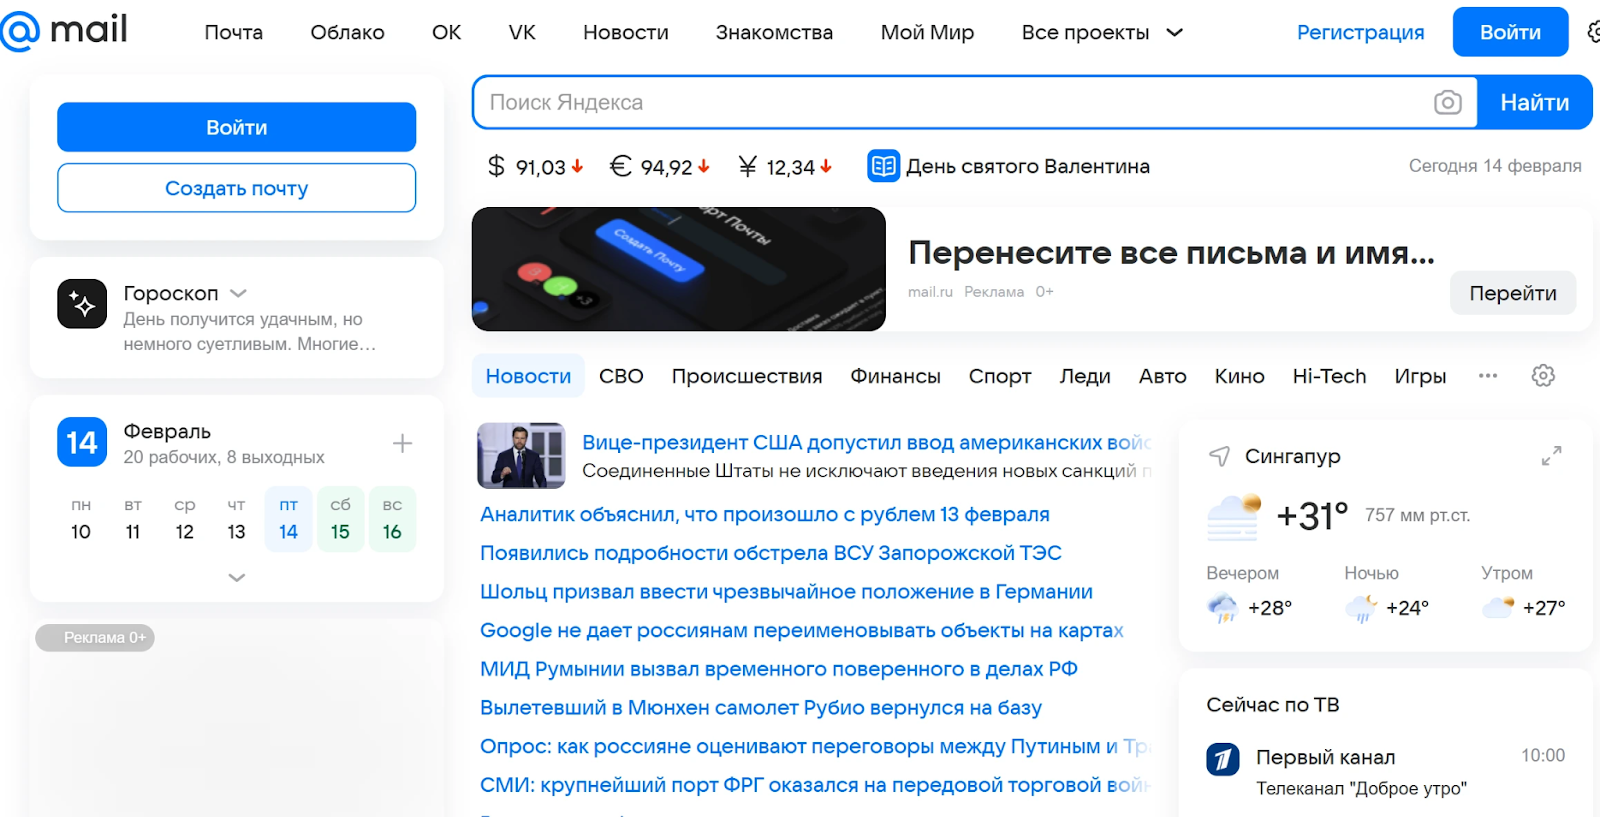Screen dimensions: 1600x817
Task: Open headline МИД Румынии вызвал поверенного
Action: click(779, 669)
